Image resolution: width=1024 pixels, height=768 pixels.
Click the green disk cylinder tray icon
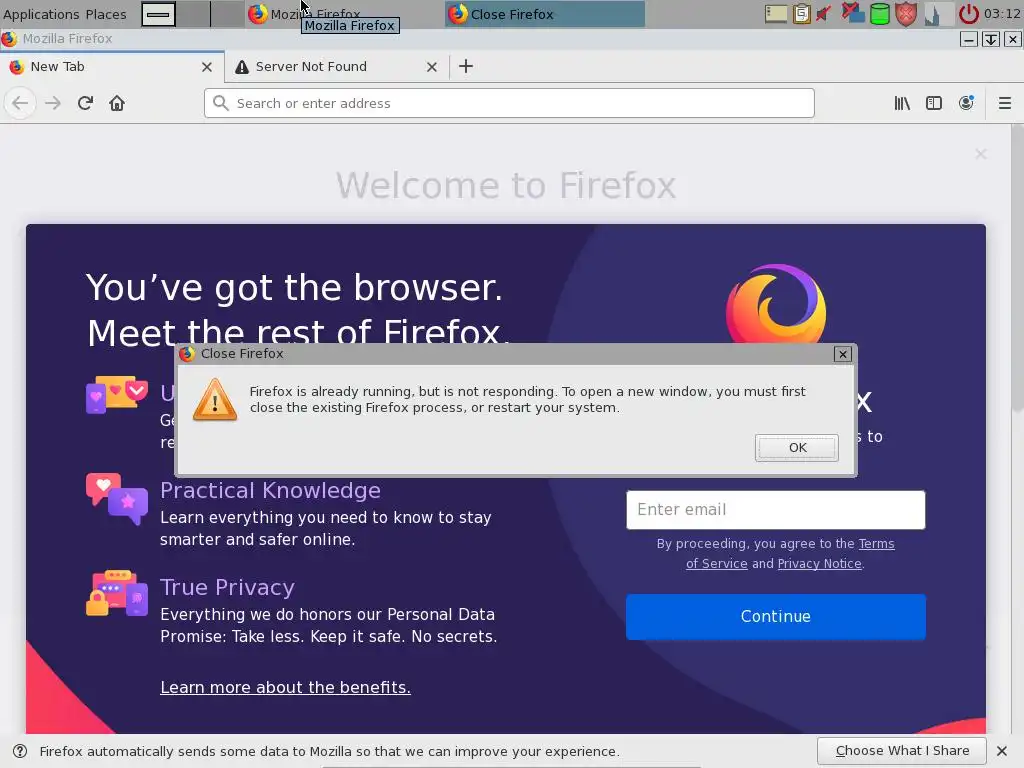(880, 14)
